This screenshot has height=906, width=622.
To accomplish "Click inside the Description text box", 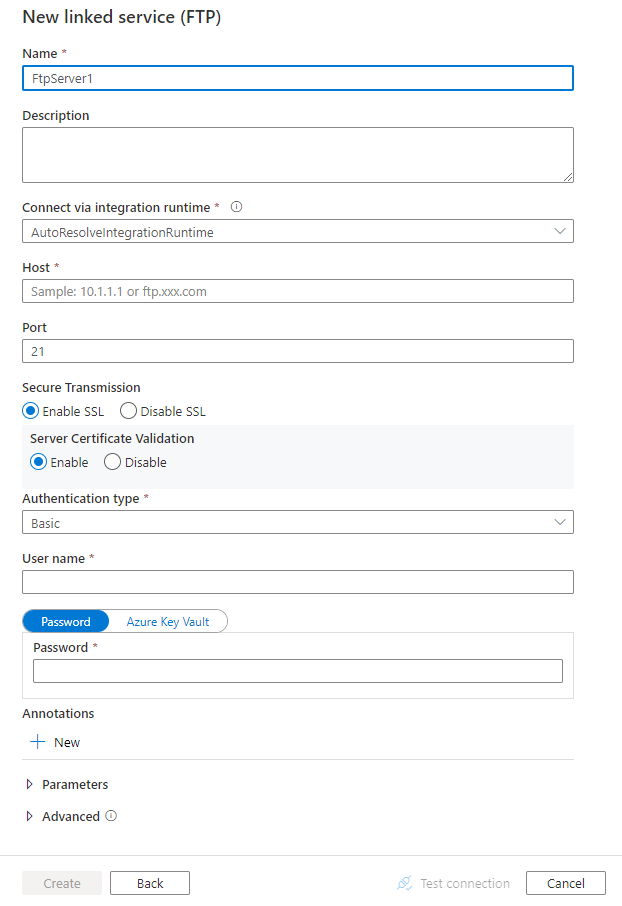I will click(x=297, y=154).
